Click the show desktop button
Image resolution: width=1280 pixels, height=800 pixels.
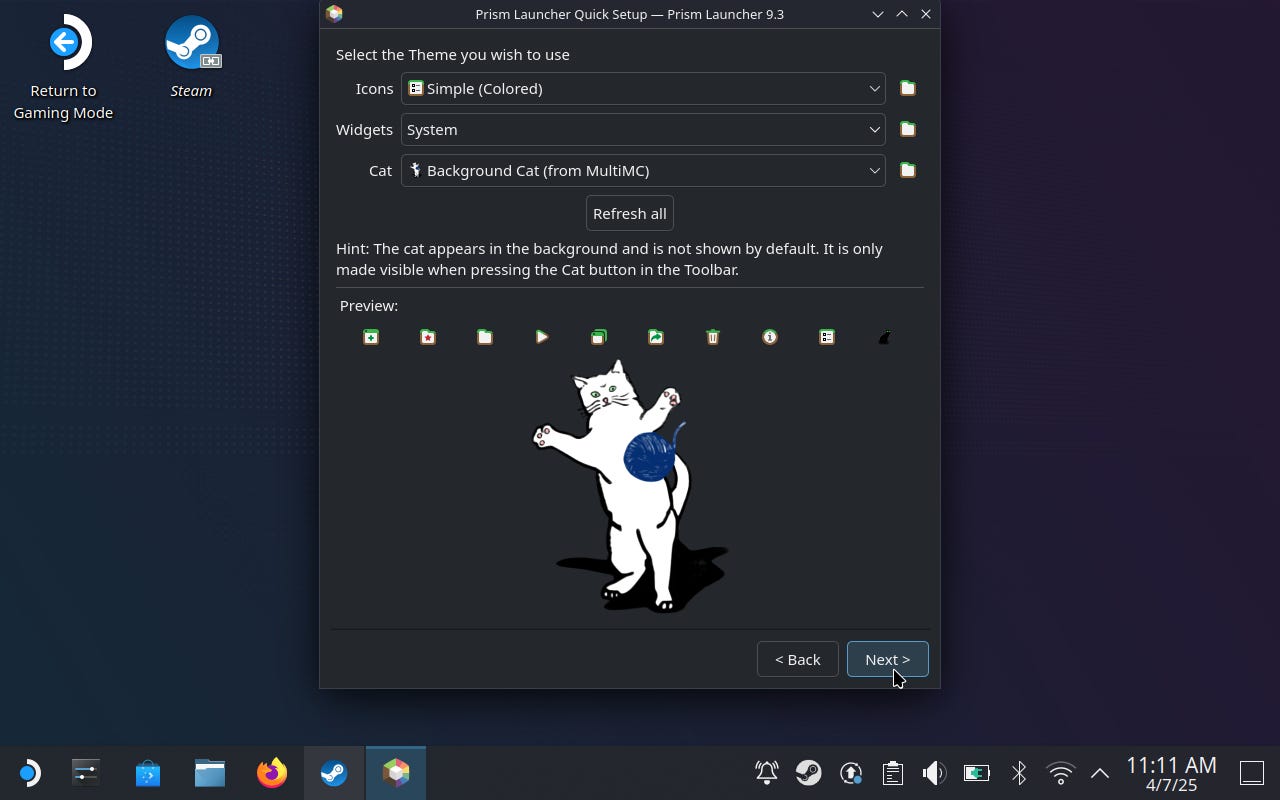coord(1252,773)
